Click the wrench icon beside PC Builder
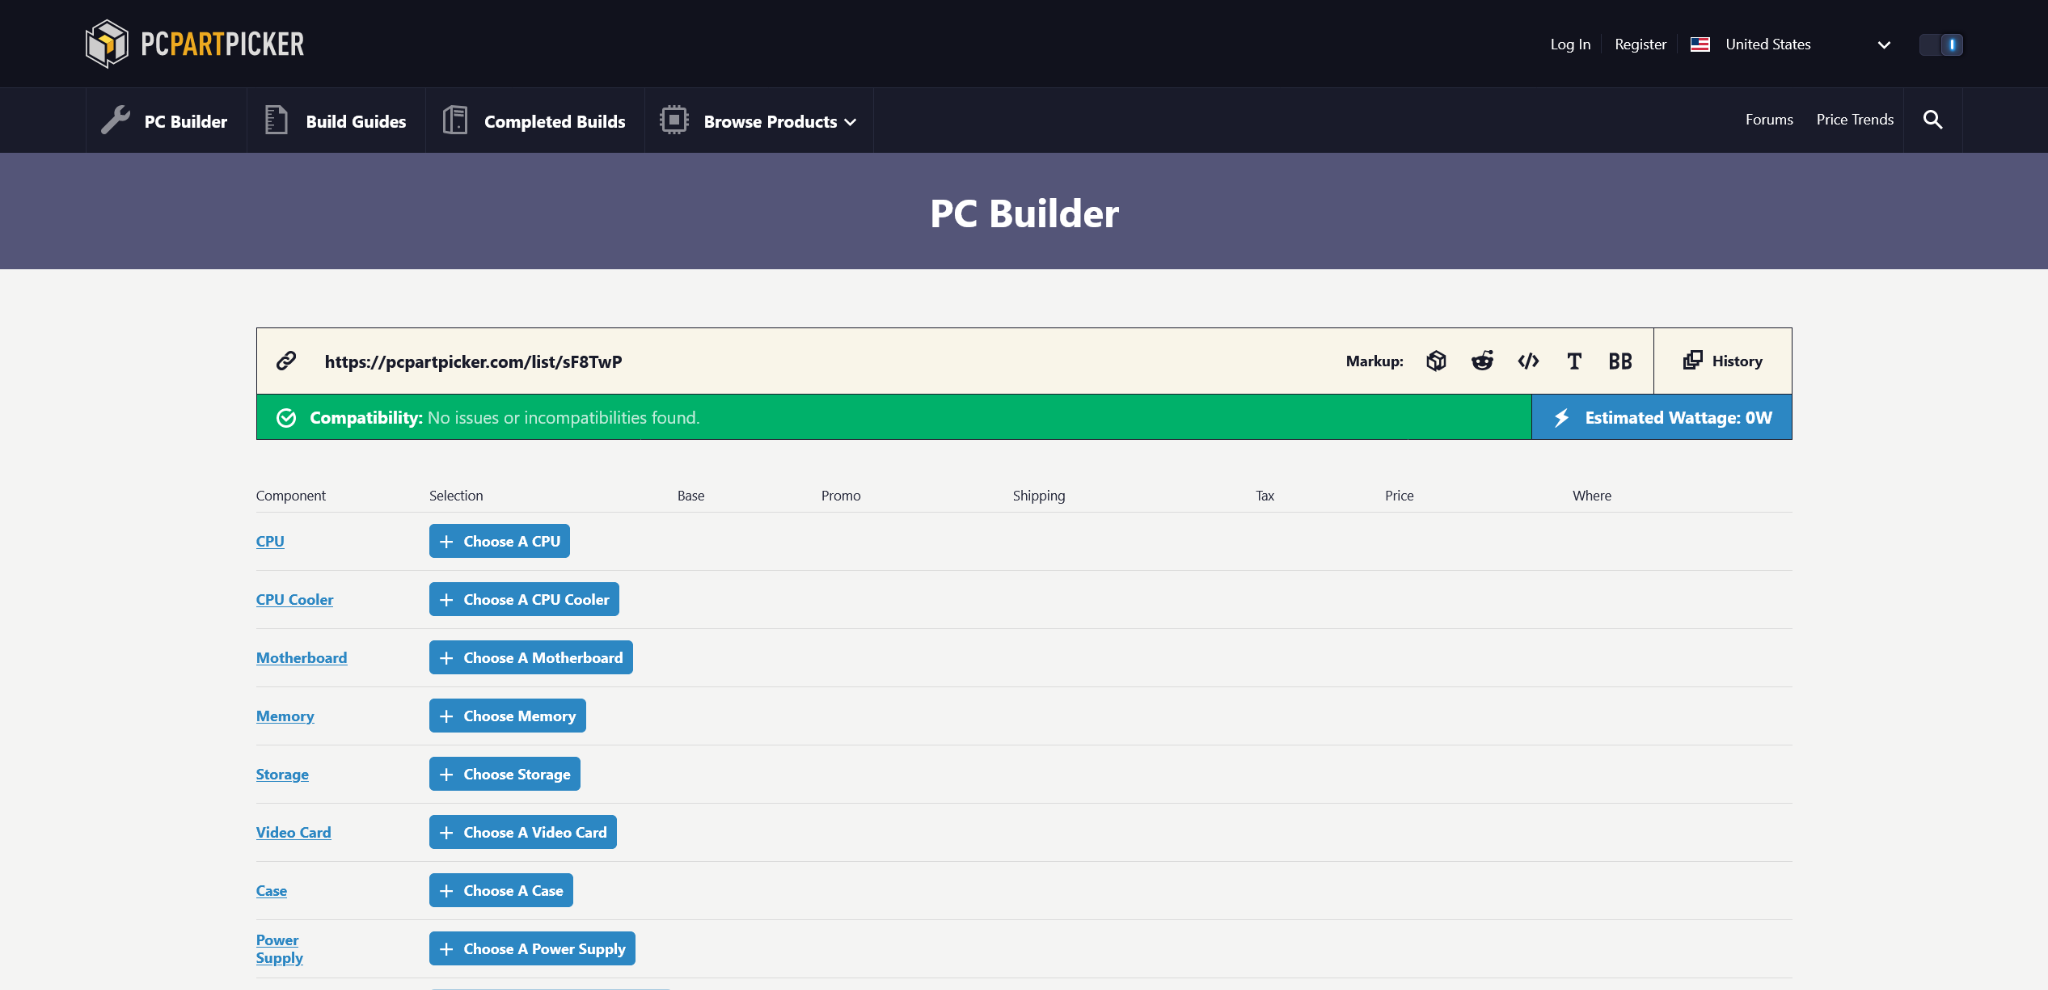 coord(116,120)
